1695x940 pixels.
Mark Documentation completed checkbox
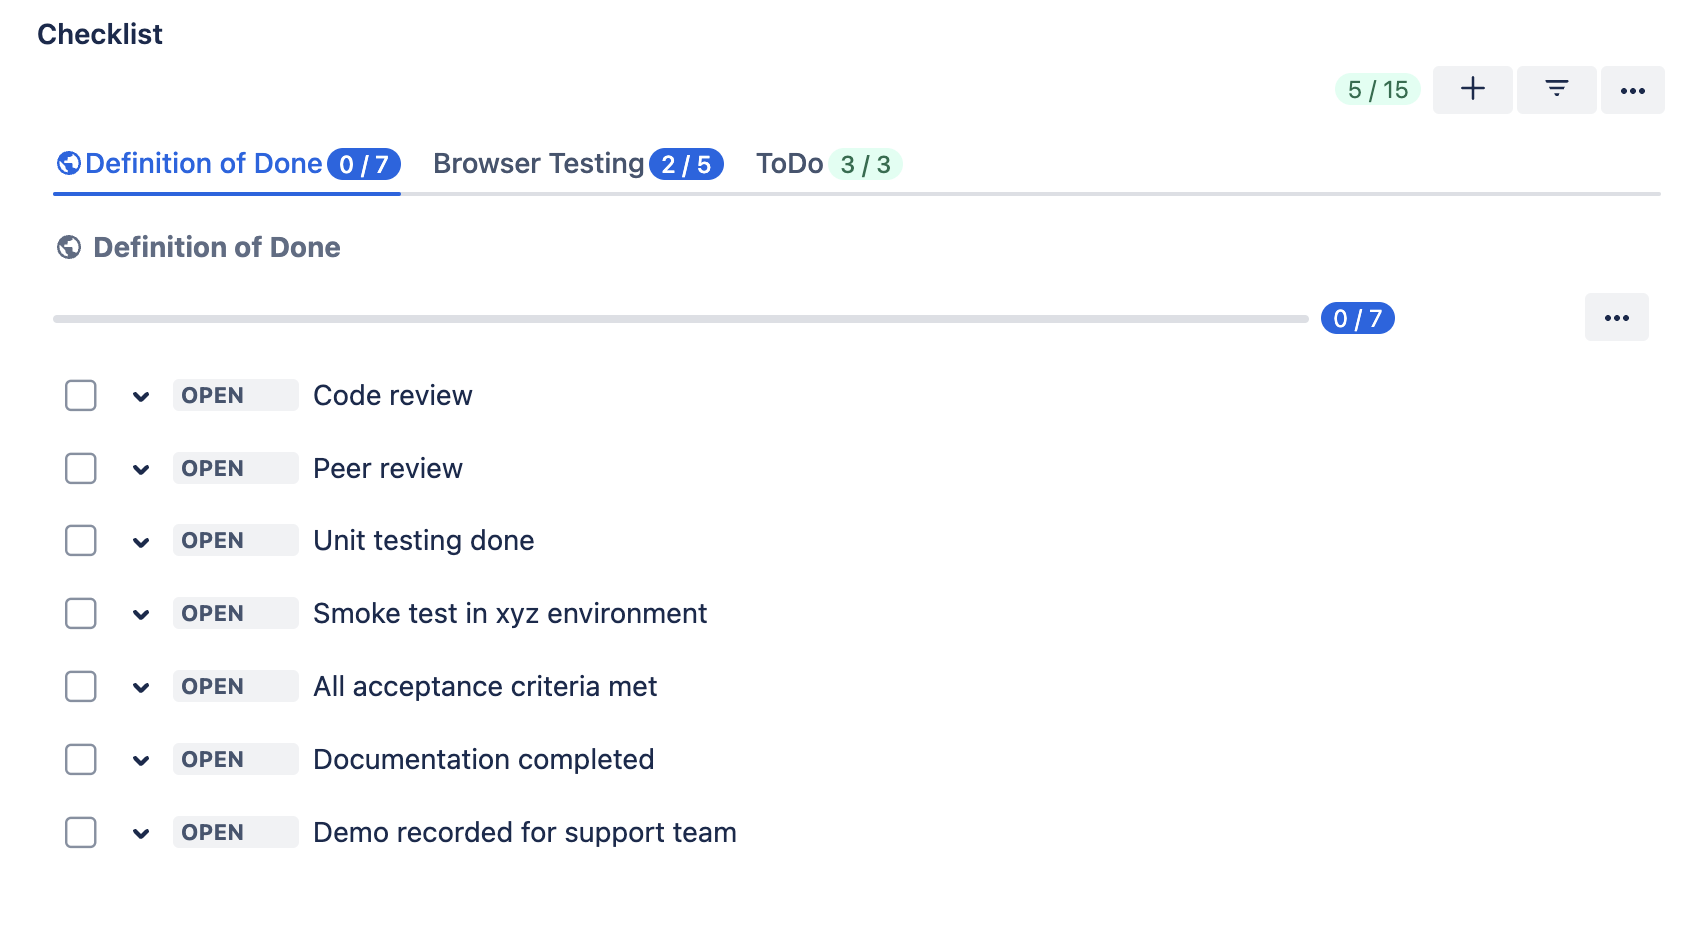[x=81, y=759]
